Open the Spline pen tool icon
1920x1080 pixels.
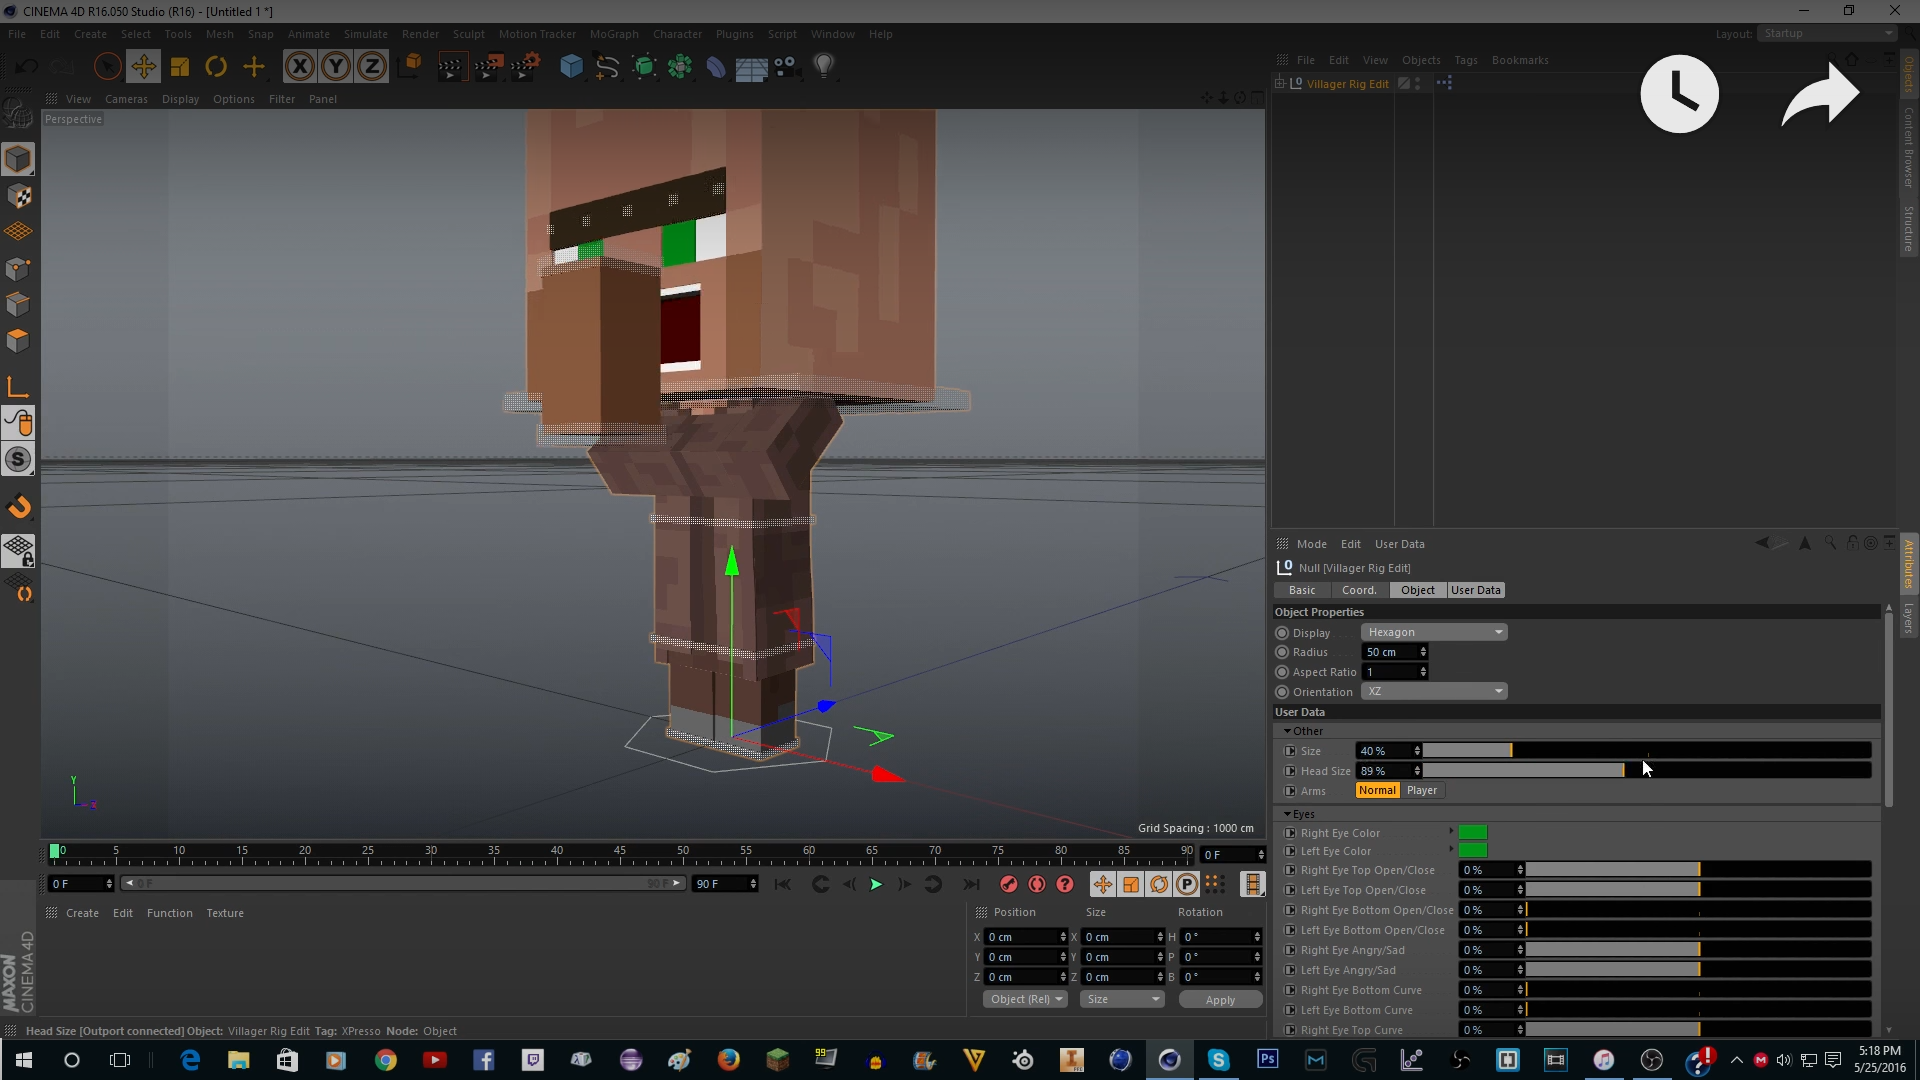coord(607,67)
